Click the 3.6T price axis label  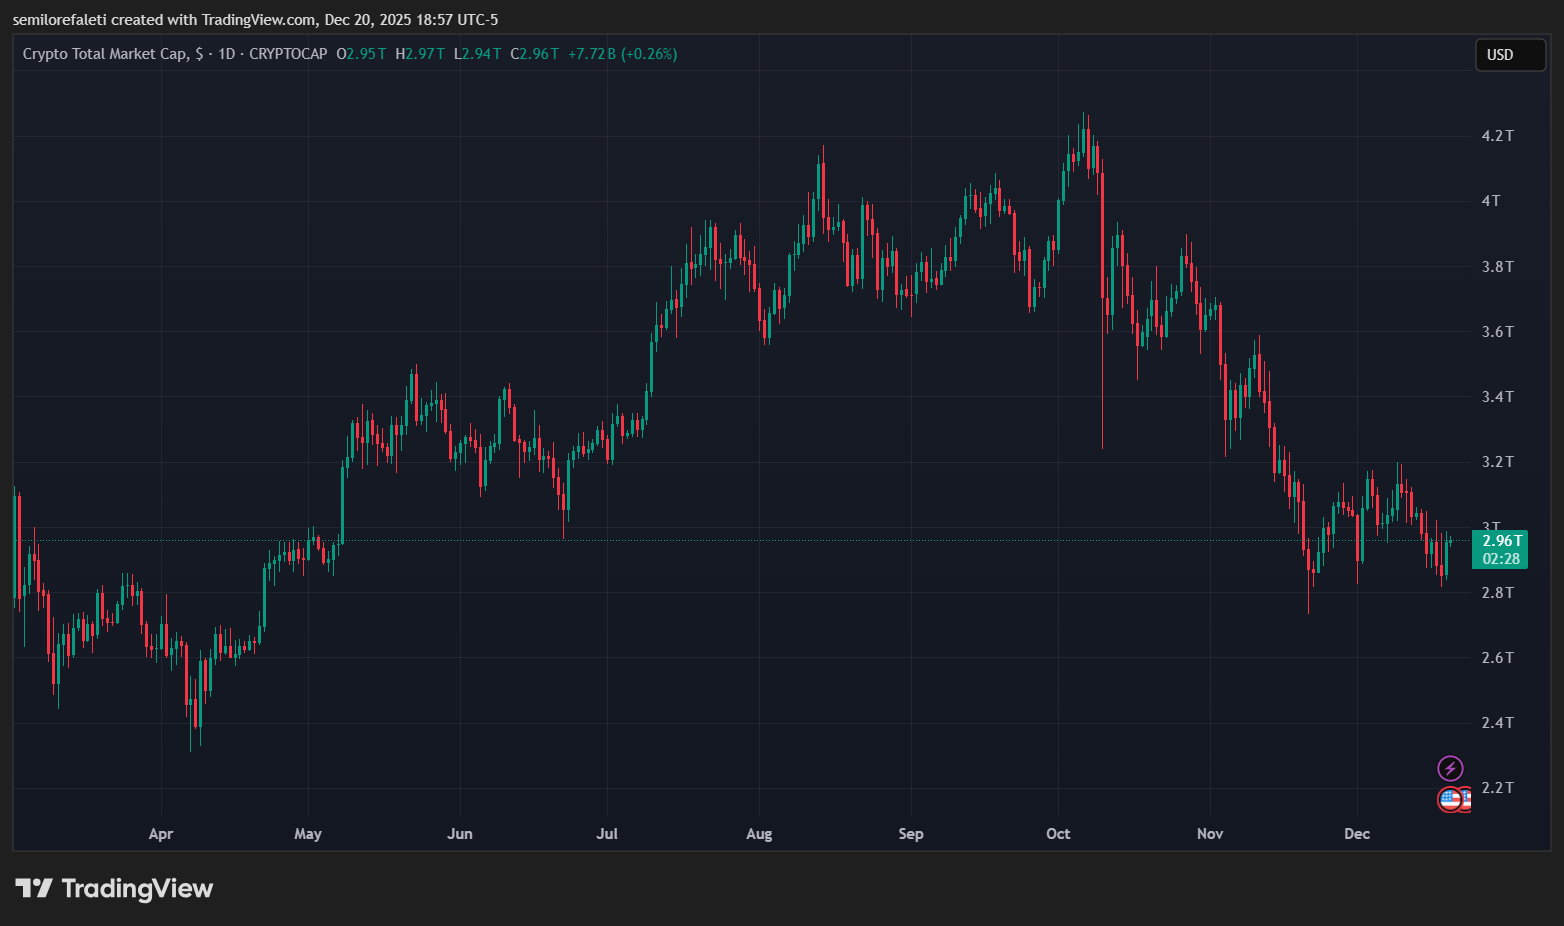(1498, 332)
